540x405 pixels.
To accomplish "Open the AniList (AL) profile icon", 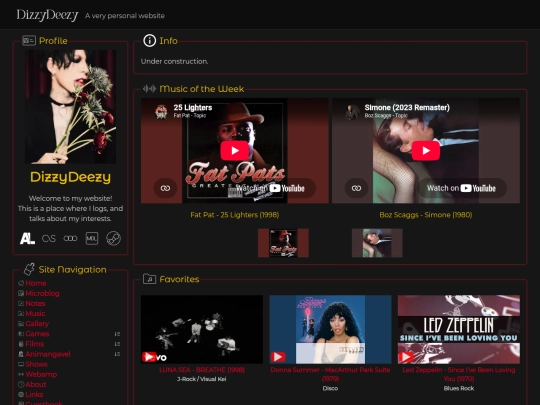I will [x=27, y=238].
